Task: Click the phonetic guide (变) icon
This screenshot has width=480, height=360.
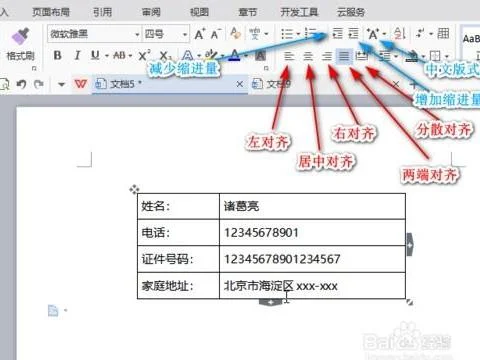Action: [x=255, y=34]
